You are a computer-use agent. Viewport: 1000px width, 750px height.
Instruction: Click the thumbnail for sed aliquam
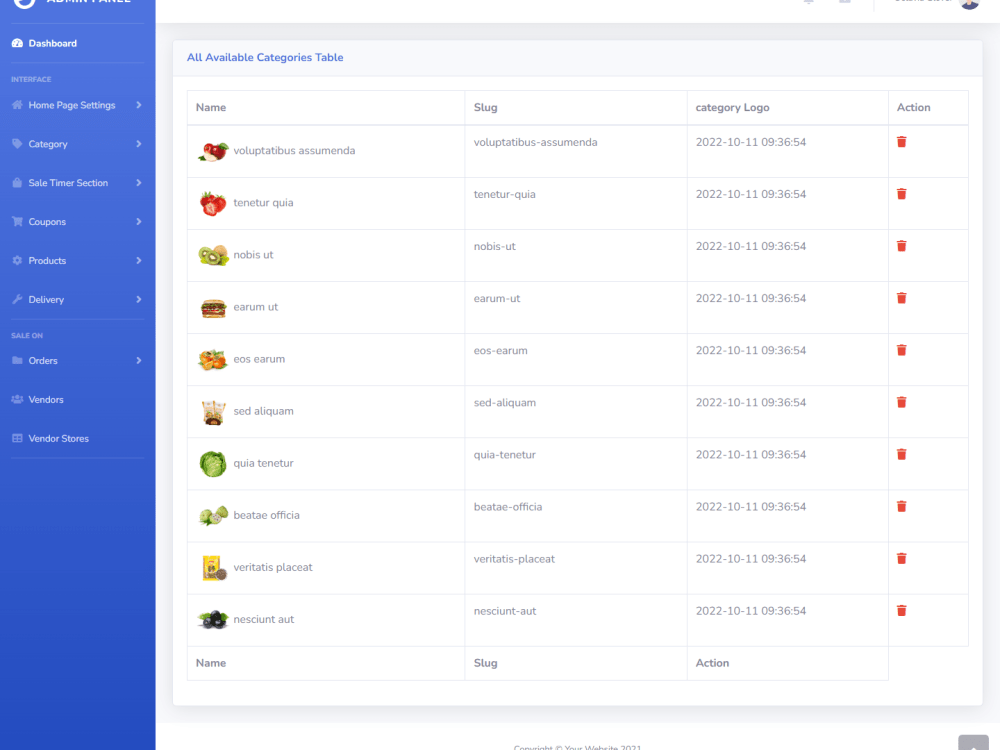coord(213,412)
